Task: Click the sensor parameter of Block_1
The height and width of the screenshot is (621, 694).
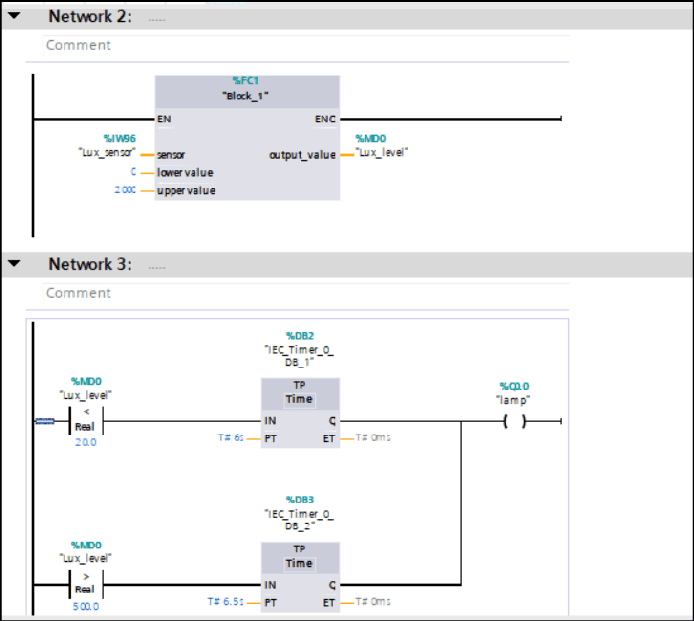Action: tap(171, 155)
